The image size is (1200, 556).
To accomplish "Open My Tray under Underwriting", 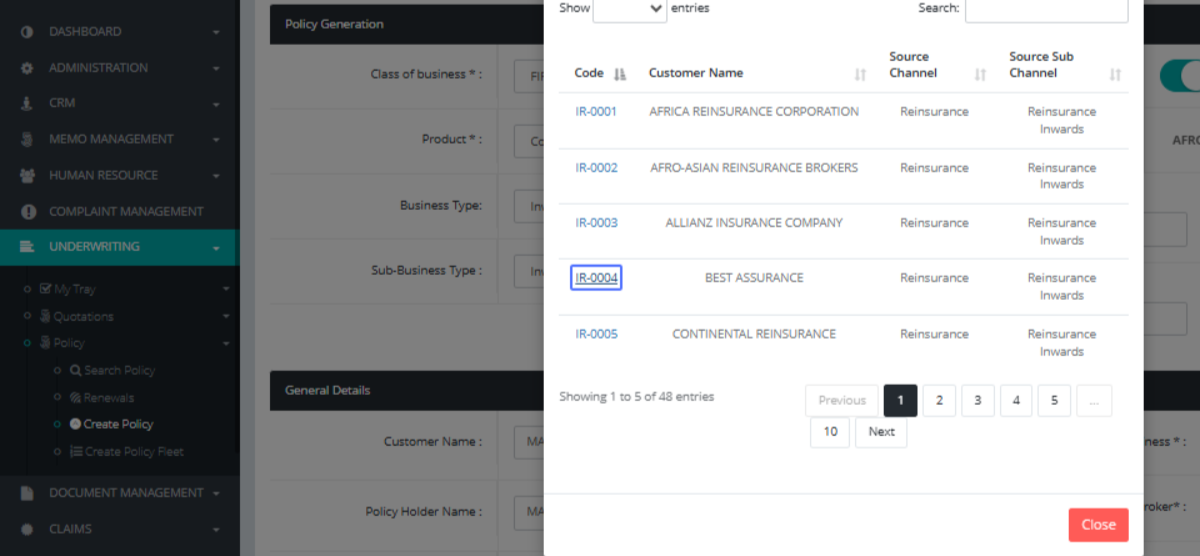I will click(x=74, y=289).
